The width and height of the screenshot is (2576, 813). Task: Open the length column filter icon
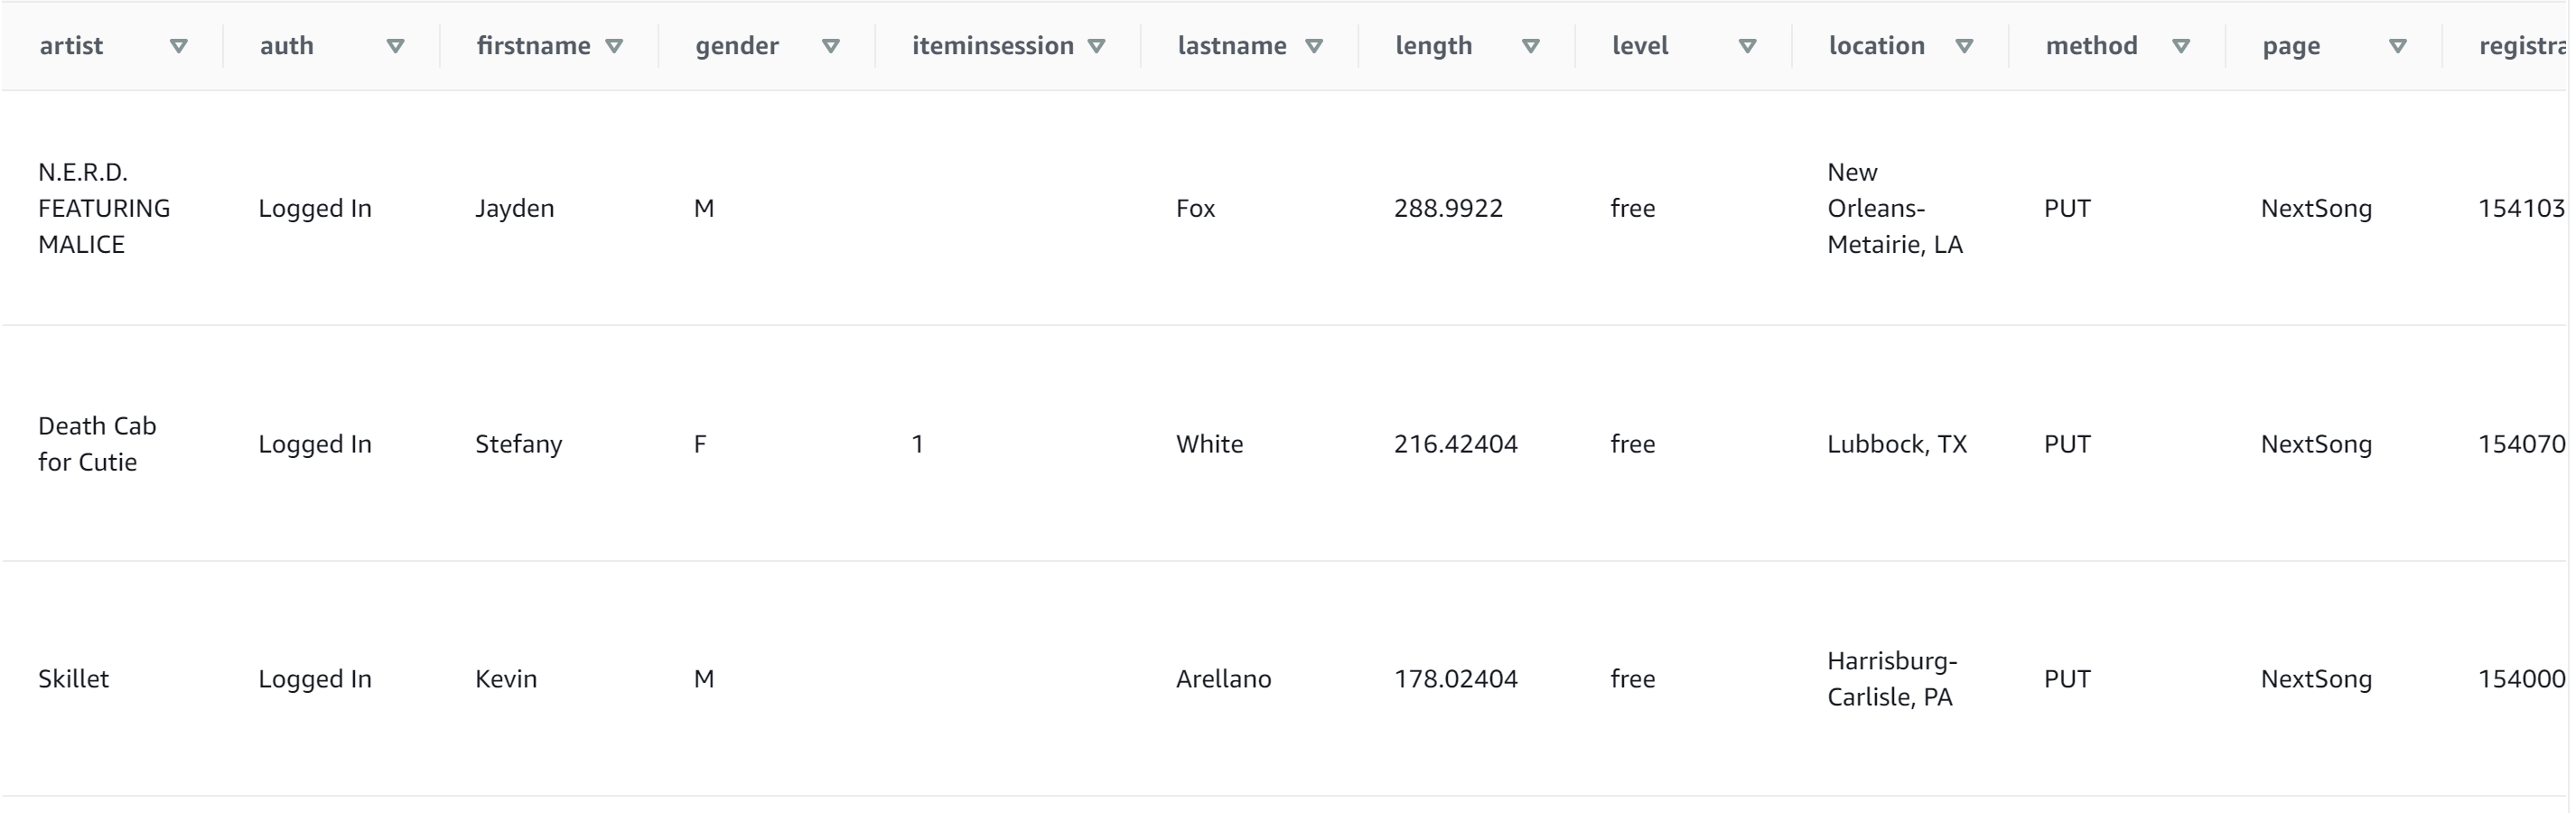click(1531, 45)
